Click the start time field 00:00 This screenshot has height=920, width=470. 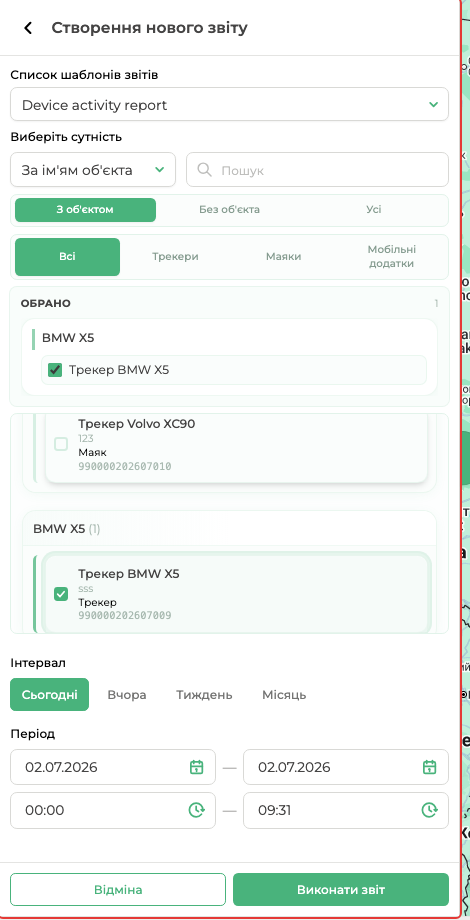pyautogui.click(x=113, y=810)
